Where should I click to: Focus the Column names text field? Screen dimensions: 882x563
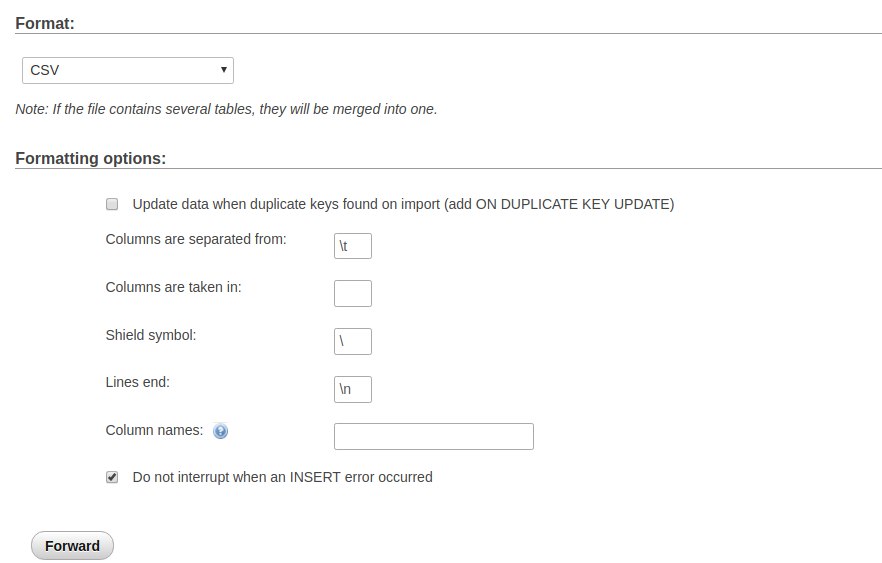(x=433, y=437)
